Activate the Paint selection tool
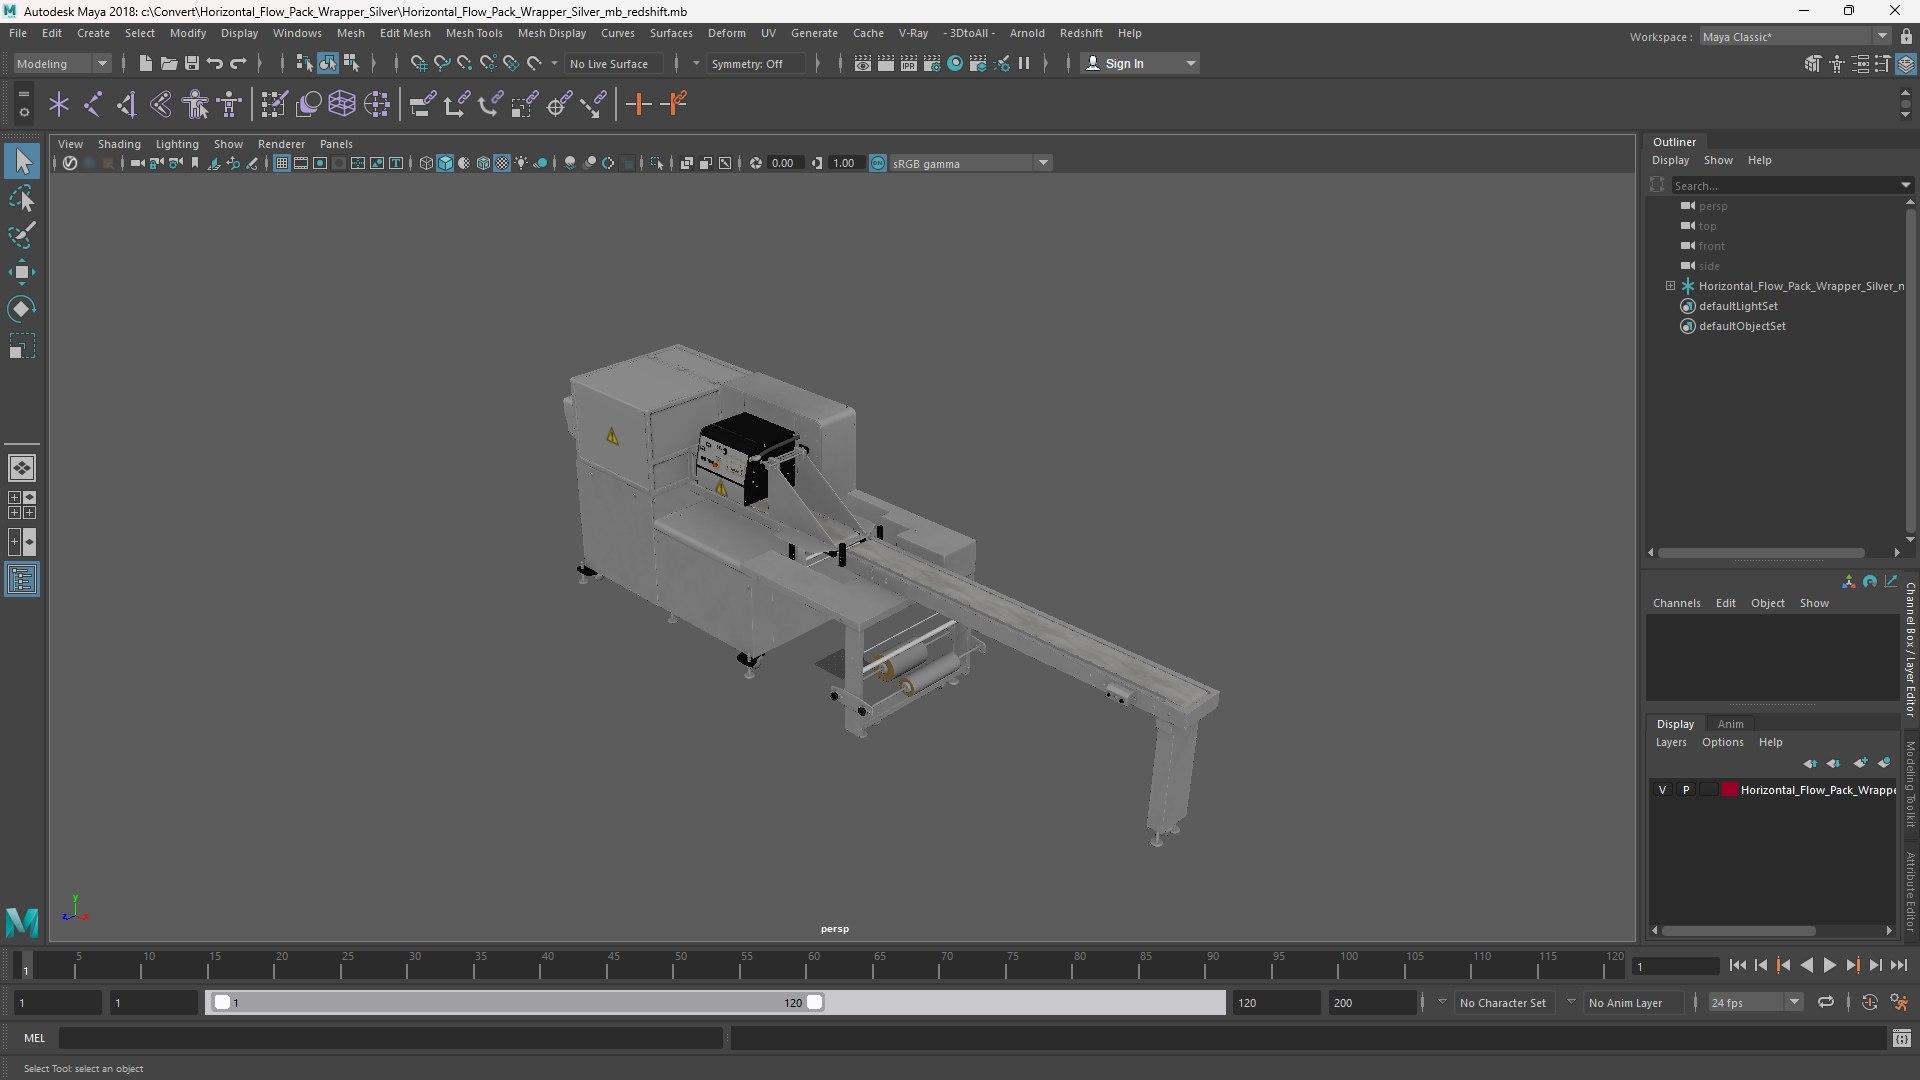This screenshot has height=1080, width=1920. [22, 236]
